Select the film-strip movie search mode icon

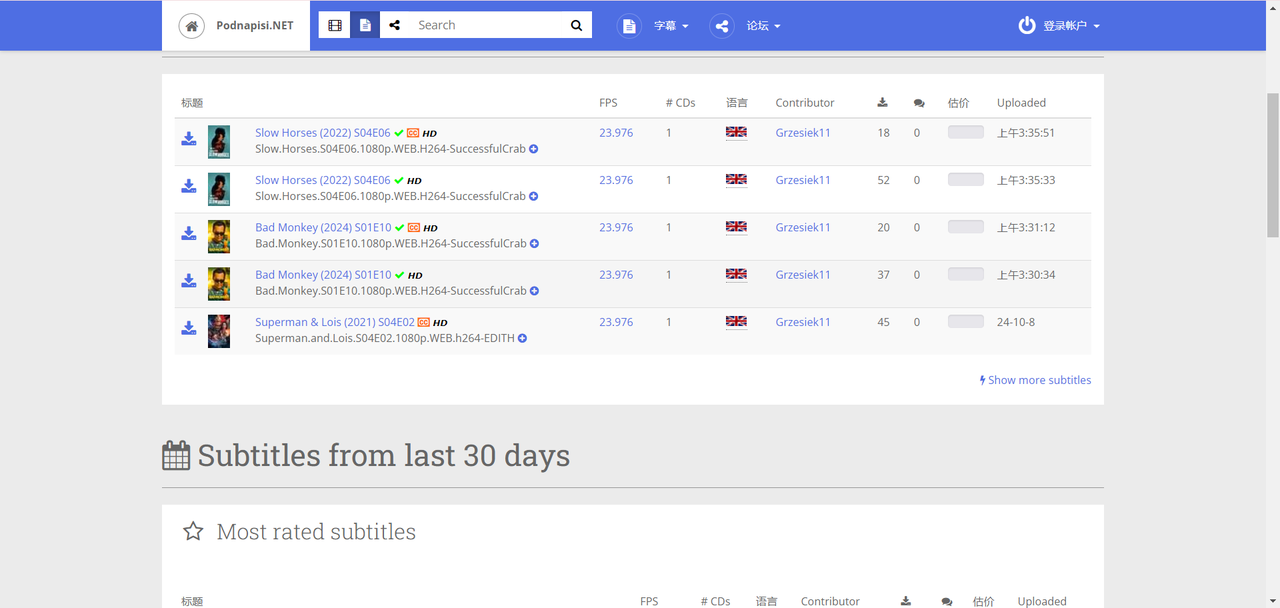335,25
